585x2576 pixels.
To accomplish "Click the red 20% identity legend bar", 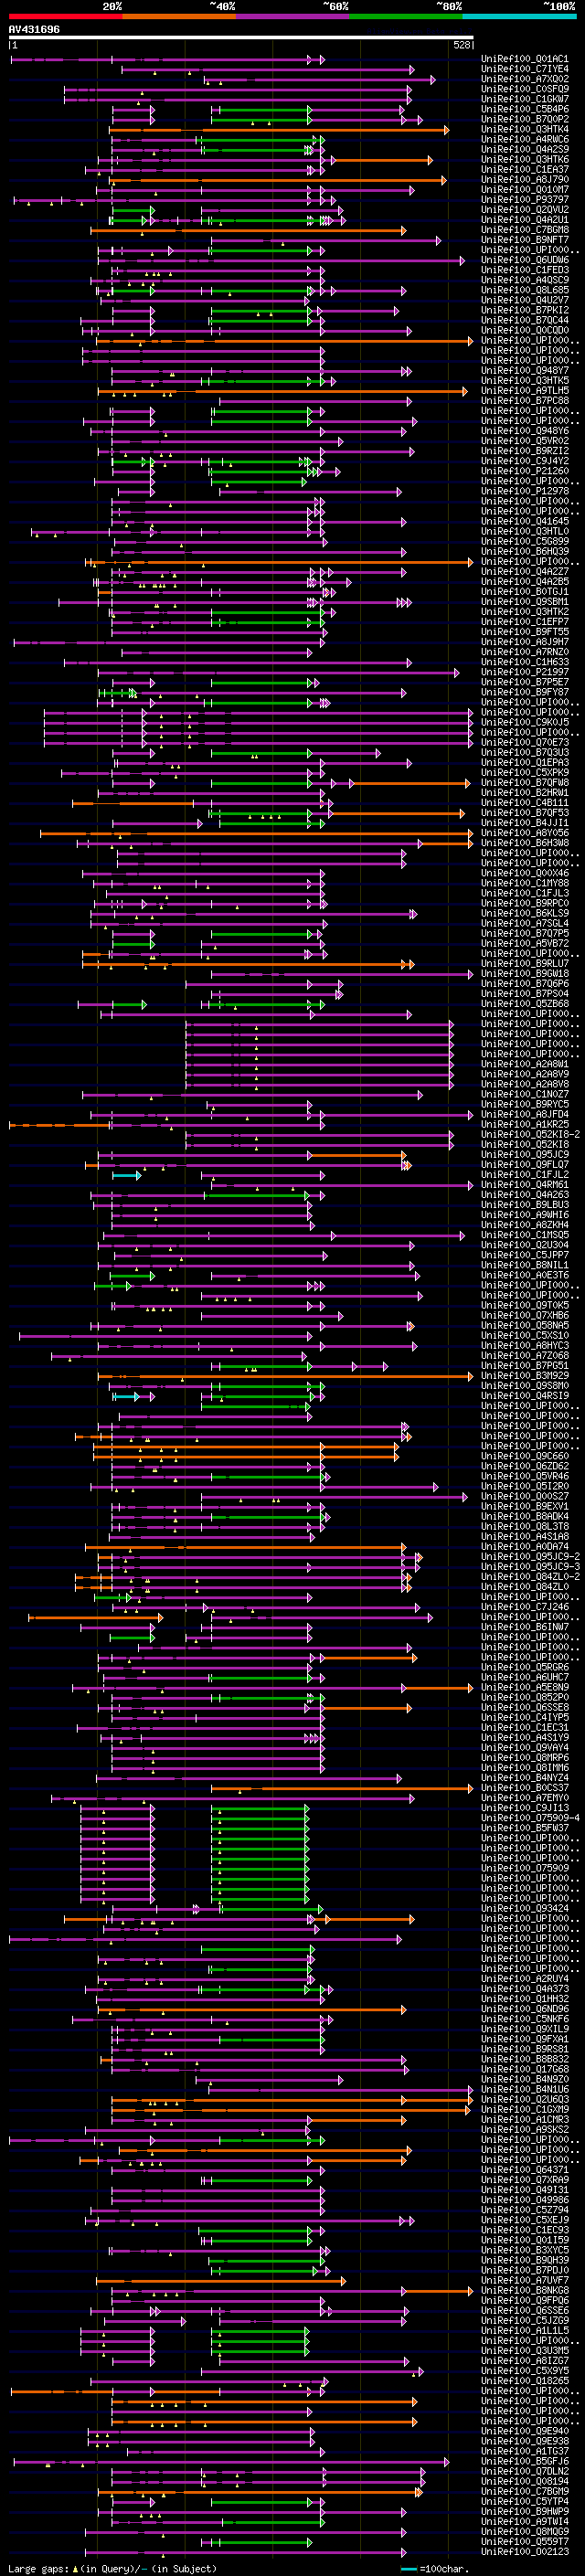I will [65, 16].
